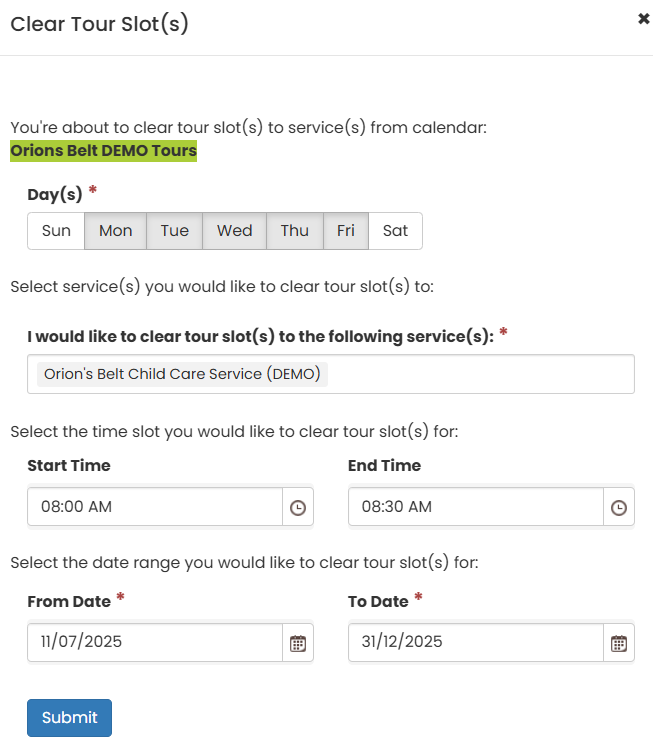Click the From Date 11/07/2025 field
The width and height of the screenshot is (653, 750).
155,643
